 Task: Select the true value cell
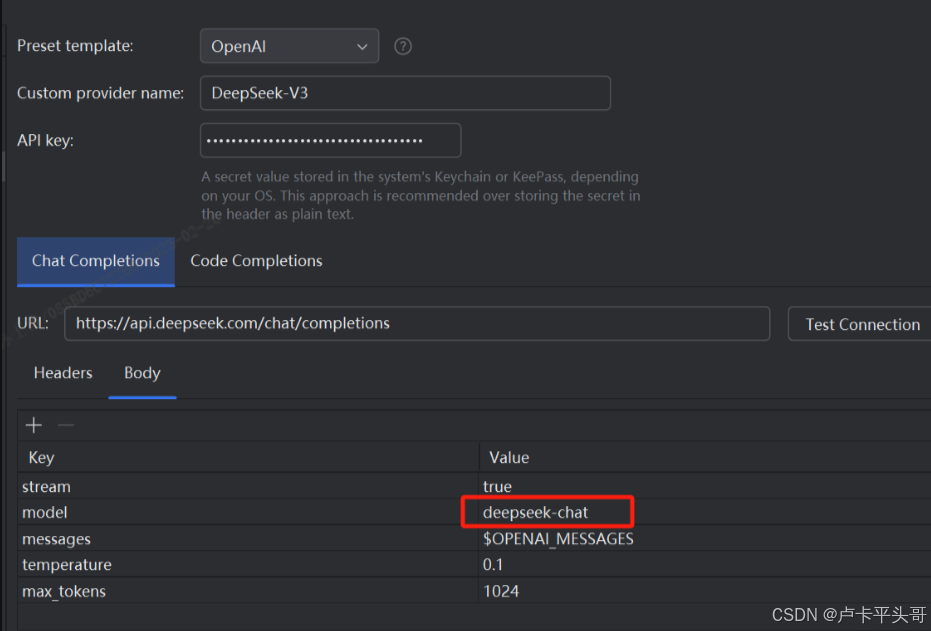[x=705, y=486]
